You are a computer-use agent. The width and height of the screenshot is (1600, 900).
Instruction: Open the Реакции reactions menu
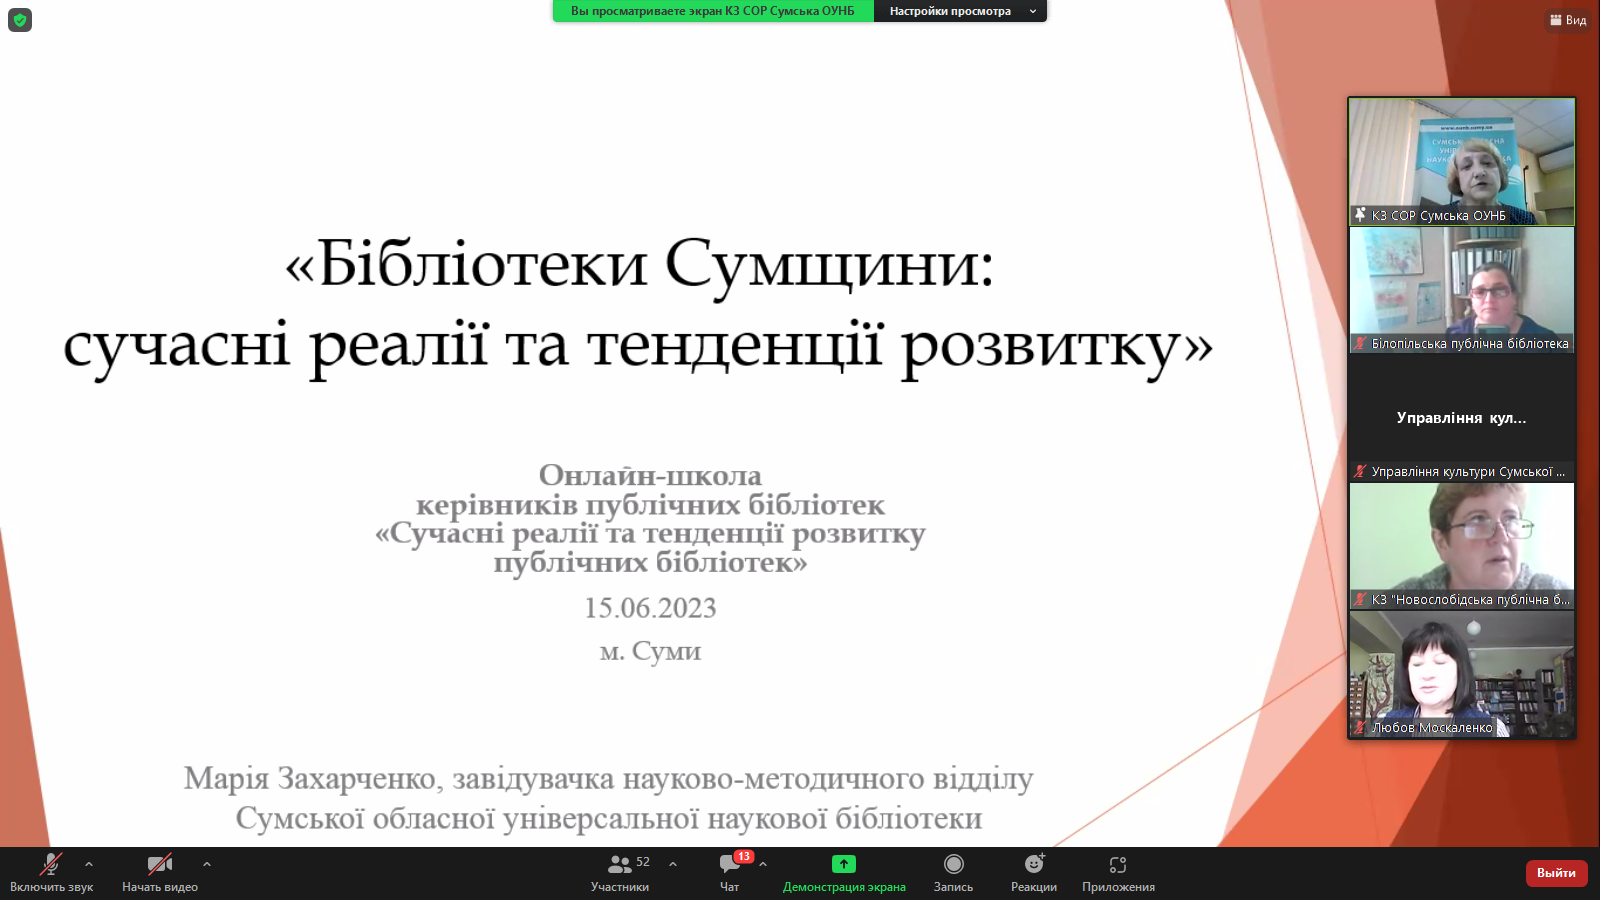coord(1033,872)
